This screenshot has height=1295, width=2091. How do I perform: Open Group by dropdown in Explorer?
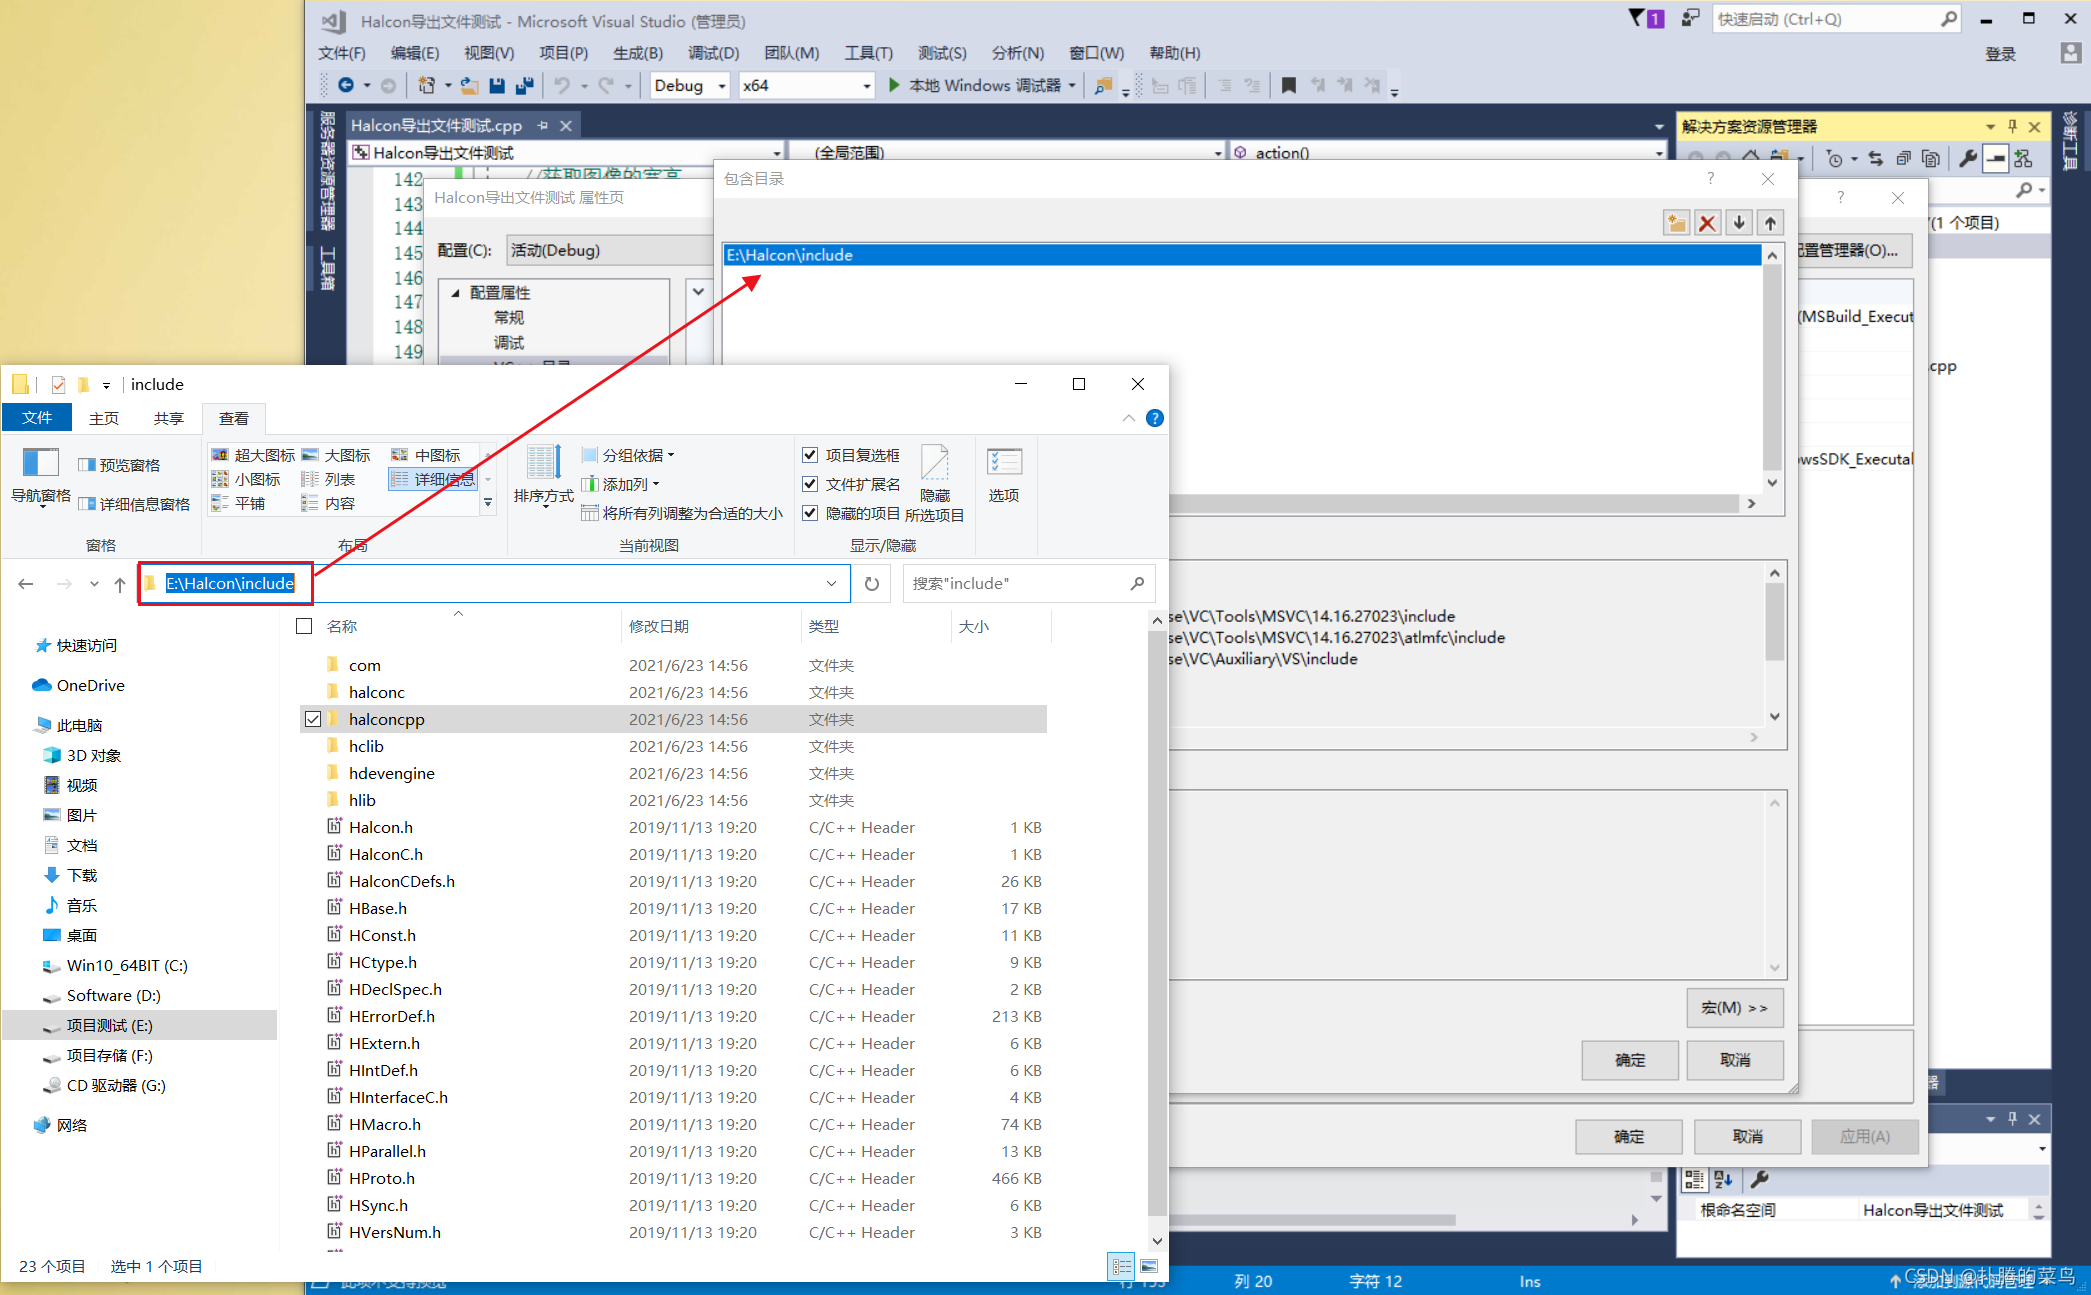(x=628, y=455)
